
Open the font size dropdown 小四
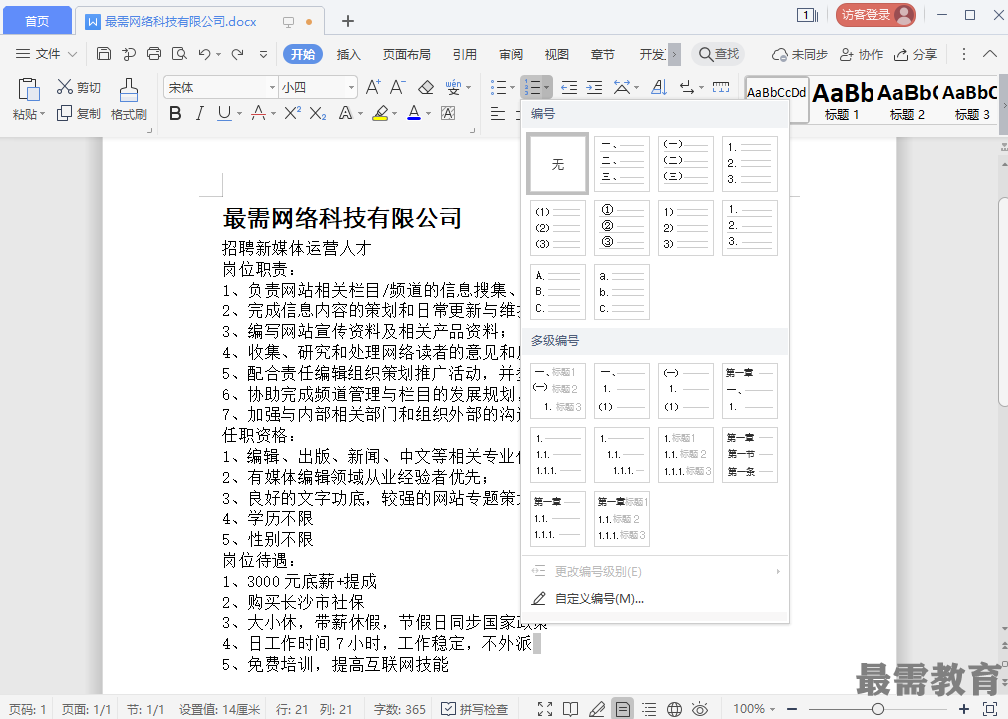(x=318, y=87)
